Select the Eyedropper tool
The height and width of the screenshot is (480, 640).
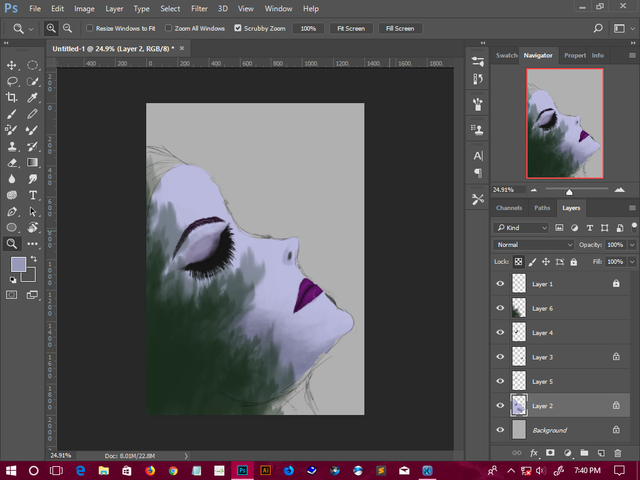[x=33, y=97]
